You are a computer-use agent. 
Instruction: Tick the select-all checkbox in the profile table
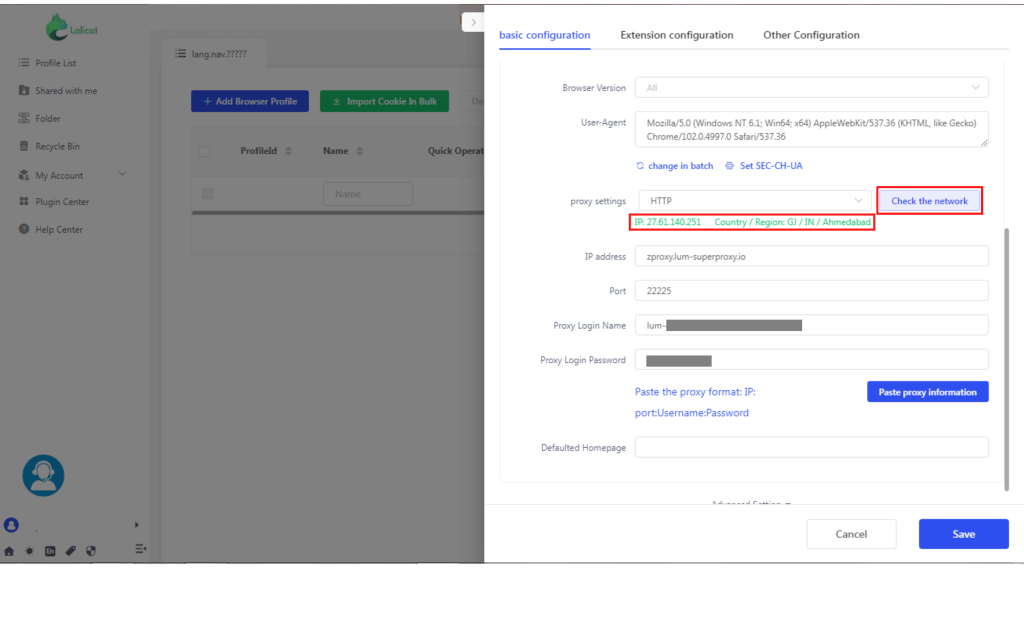point(205,151)
